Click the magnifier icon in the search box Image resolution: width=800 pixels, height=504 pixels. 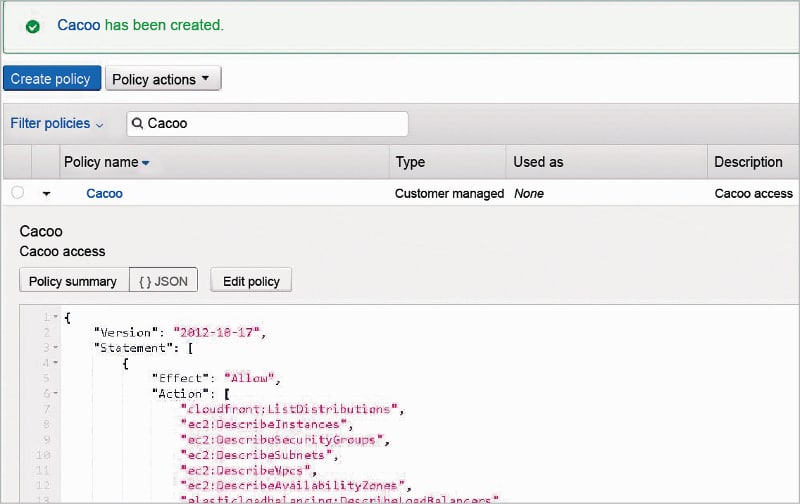point(138,124)
